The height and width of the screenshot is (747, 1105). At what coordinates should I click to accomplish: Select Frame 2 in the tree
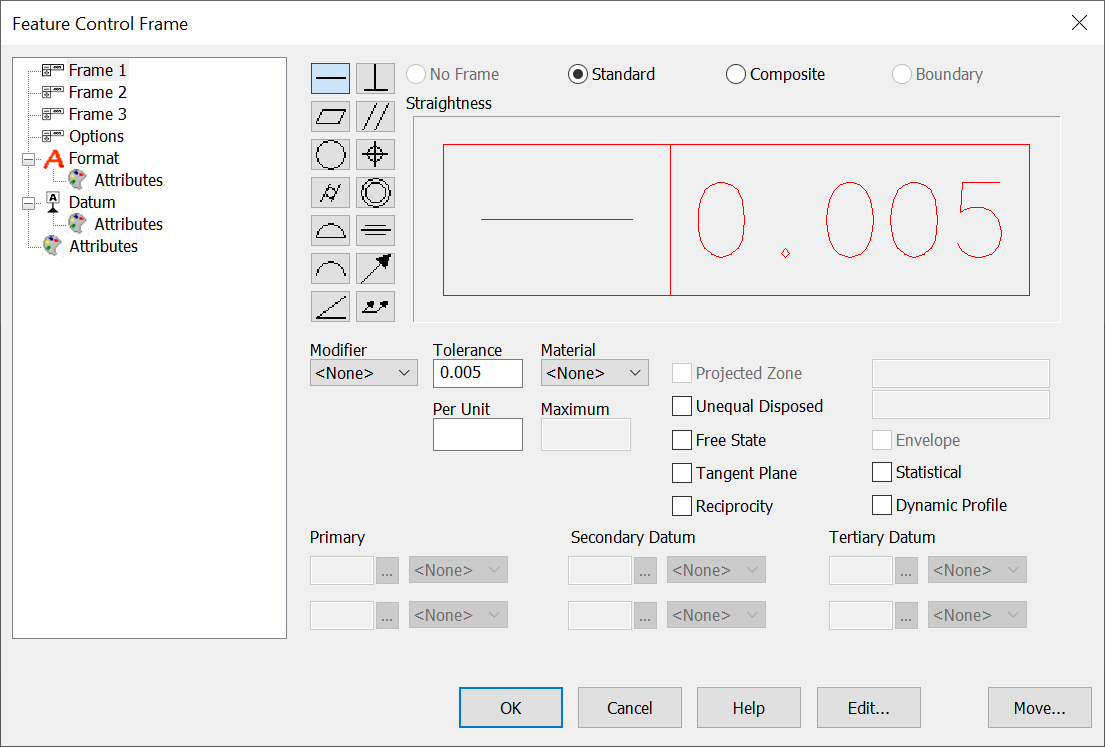[x=97, y=91]
